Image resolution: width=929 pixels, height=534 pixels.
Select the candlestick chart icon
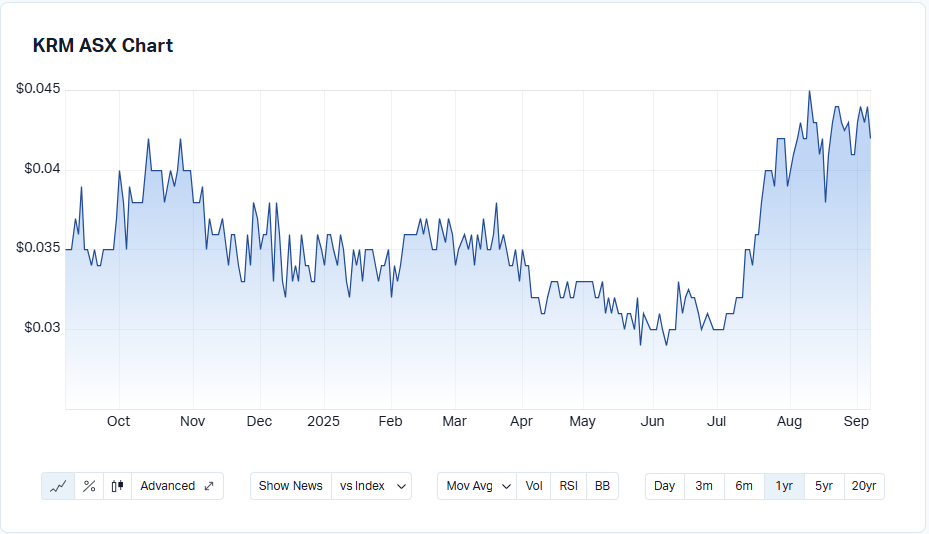118,486
